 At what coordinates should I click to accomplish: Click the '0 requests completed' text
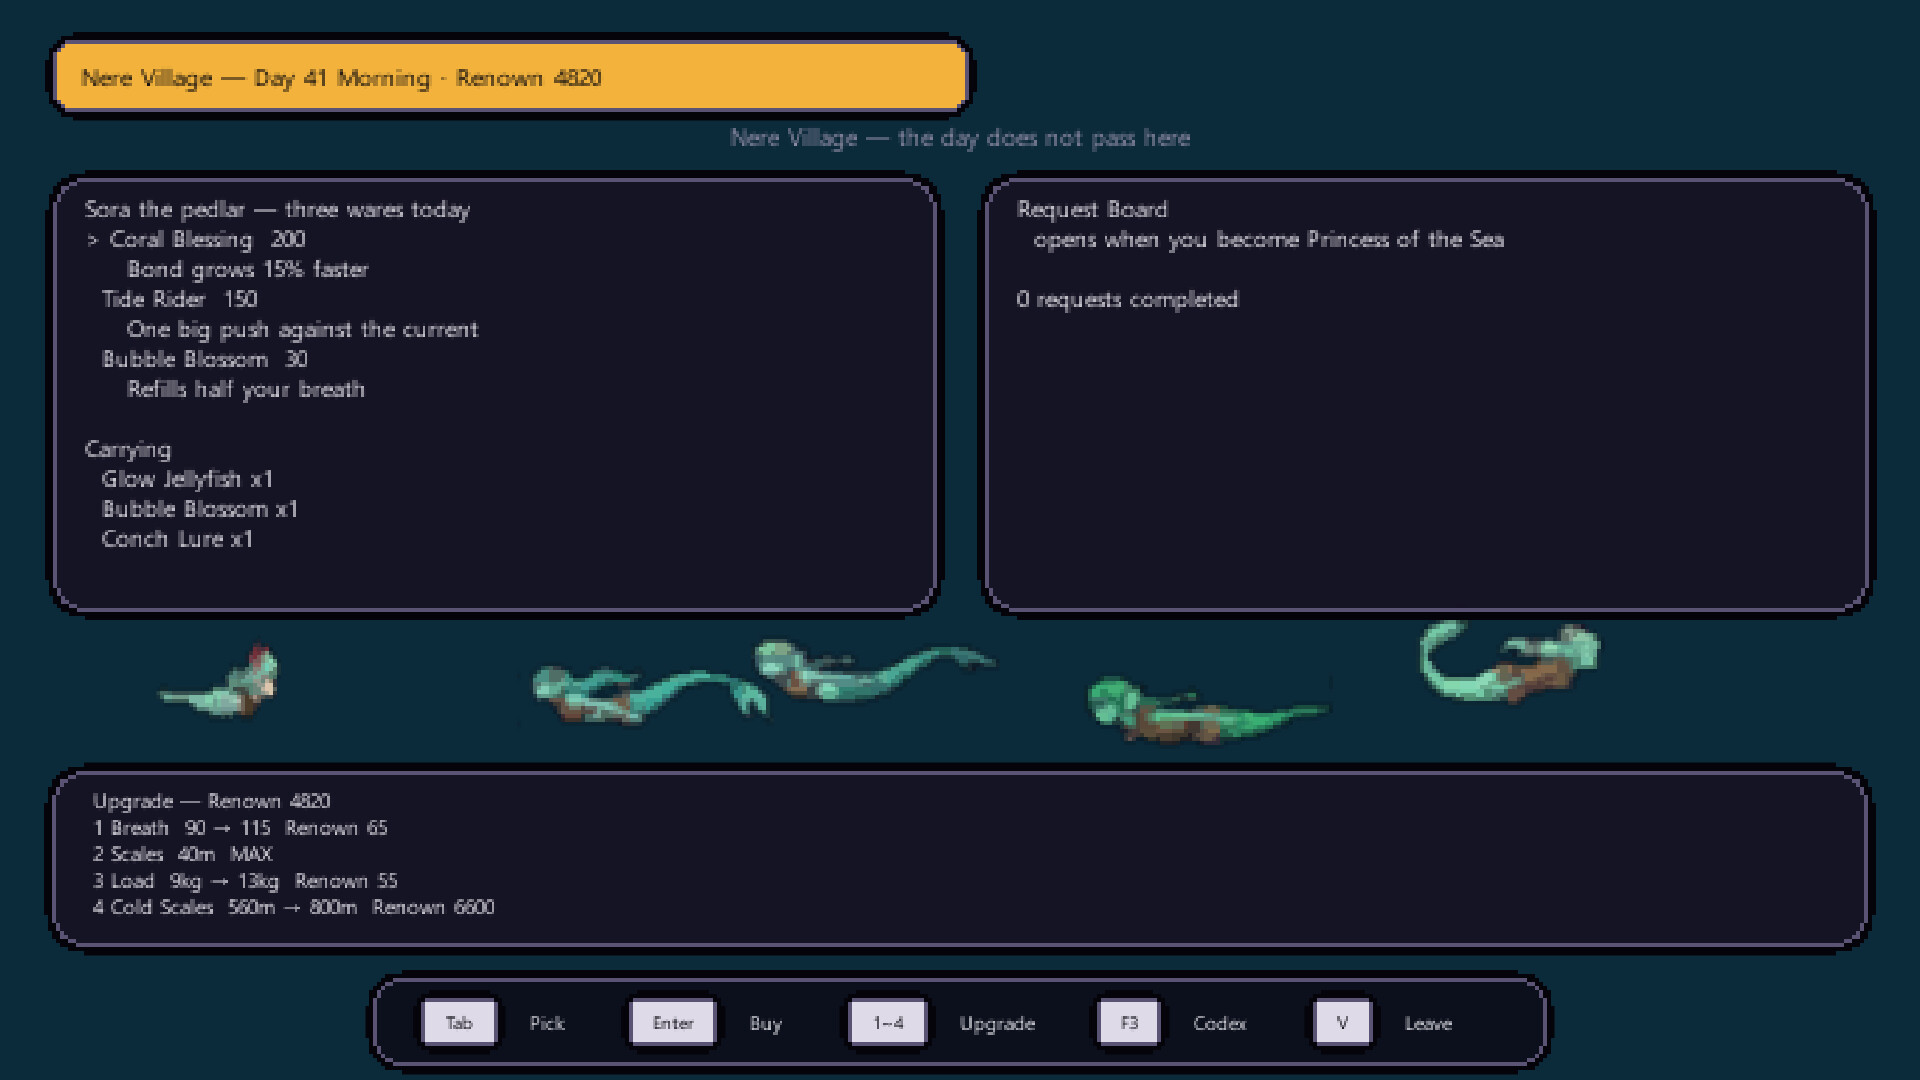[1127, 299]
